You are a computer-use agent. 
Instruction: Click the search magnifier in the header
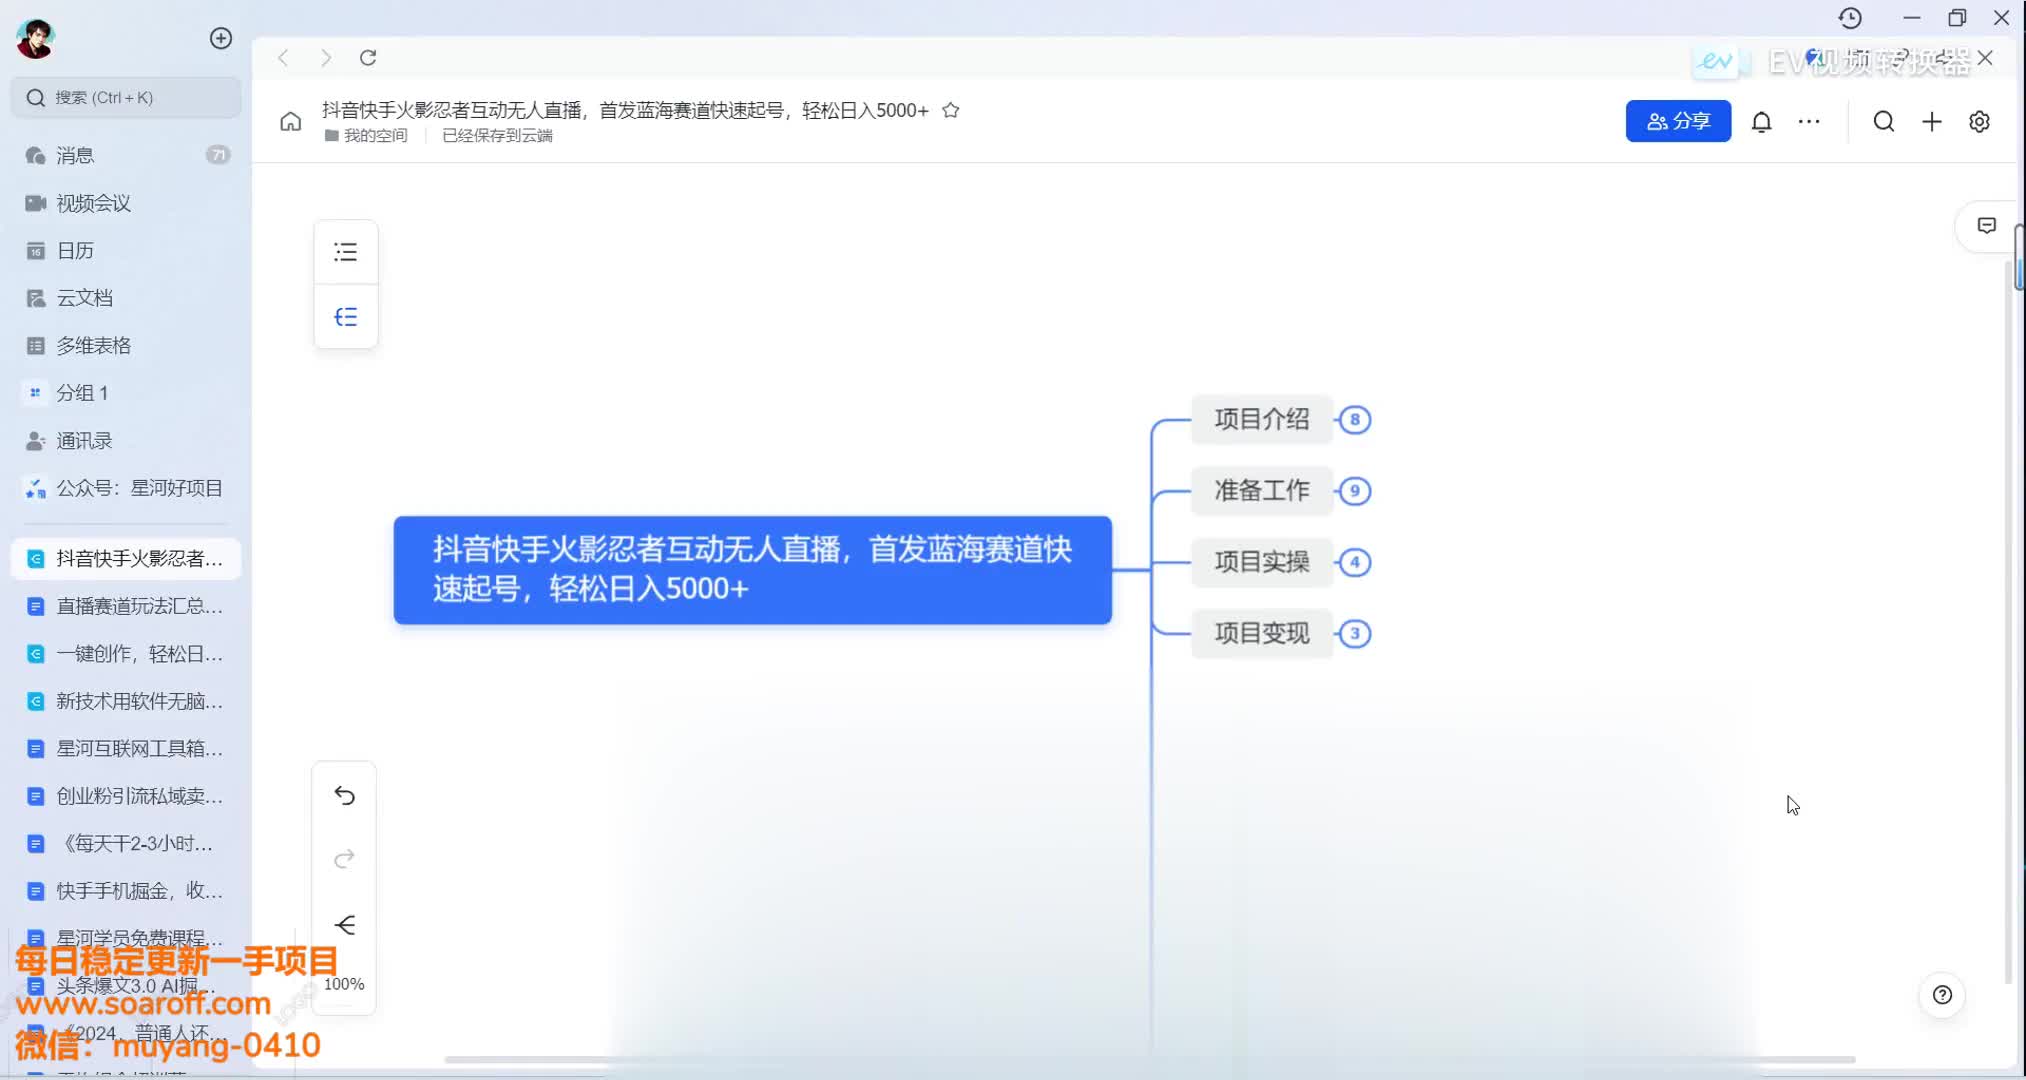point(1884,122)
